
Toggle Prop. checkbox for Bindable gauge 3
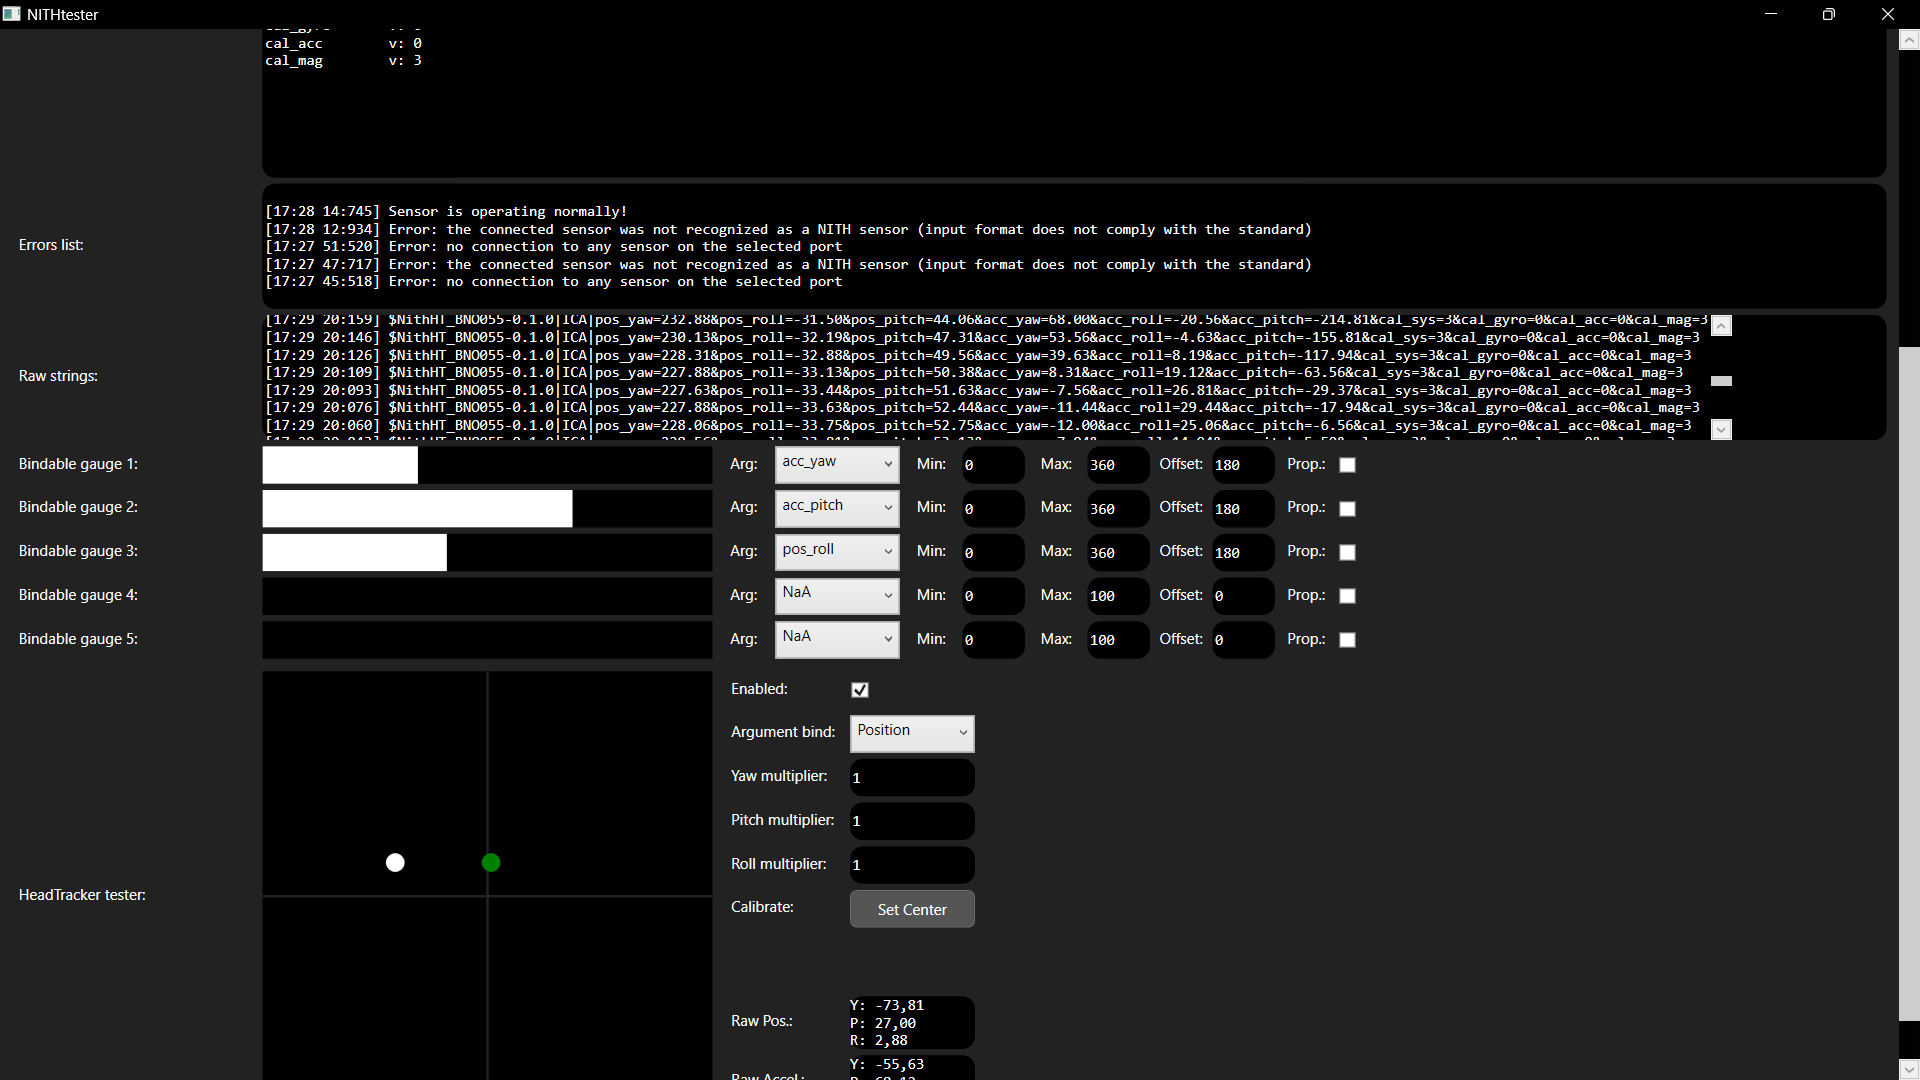tap(1347, 552)
